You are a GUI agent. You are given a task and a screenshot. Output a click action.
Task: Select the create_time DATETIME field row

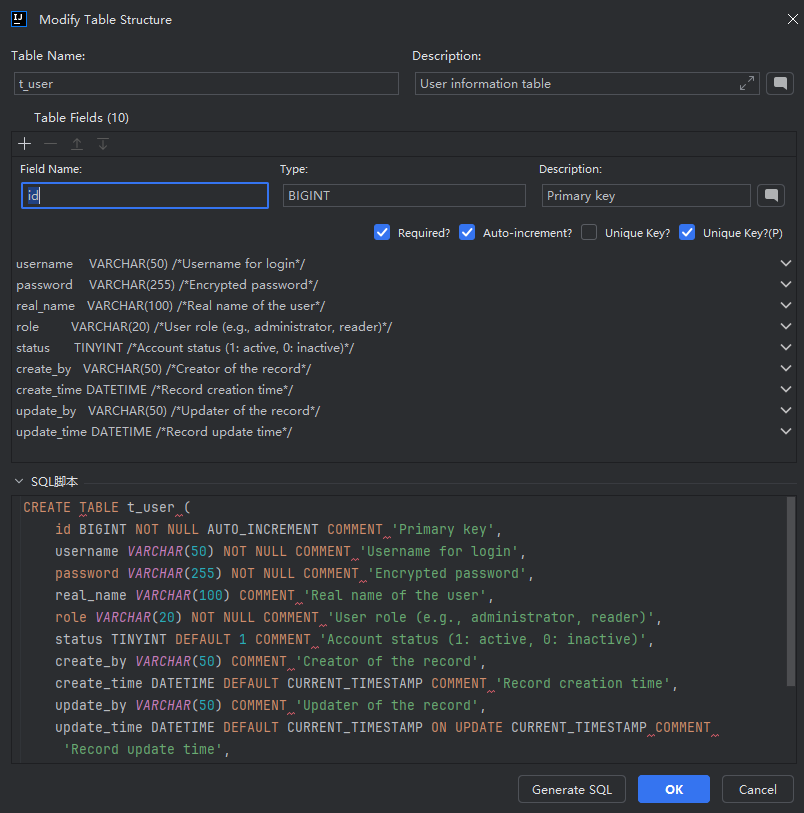pos(155,390)
